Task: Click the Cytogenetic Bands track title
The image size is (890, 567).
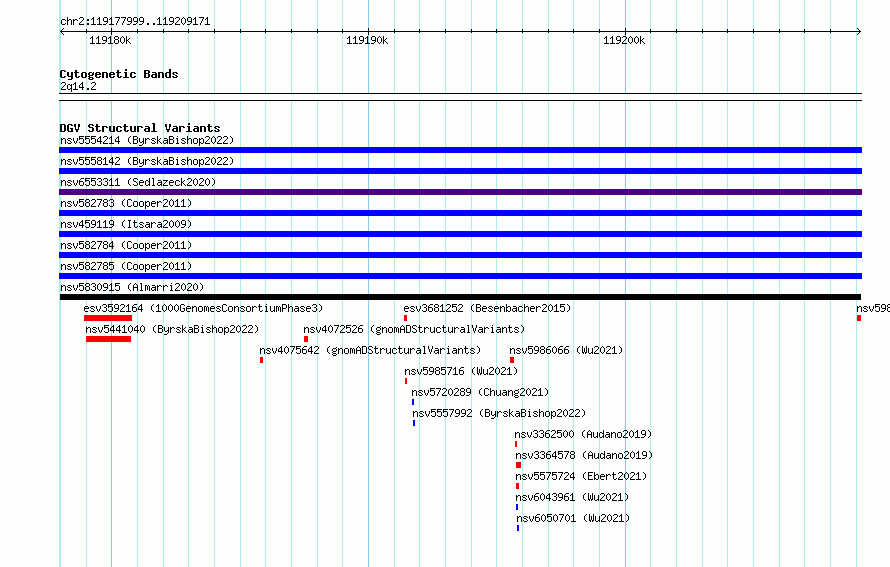Action: pyautogui.click(x=119, y=74)
